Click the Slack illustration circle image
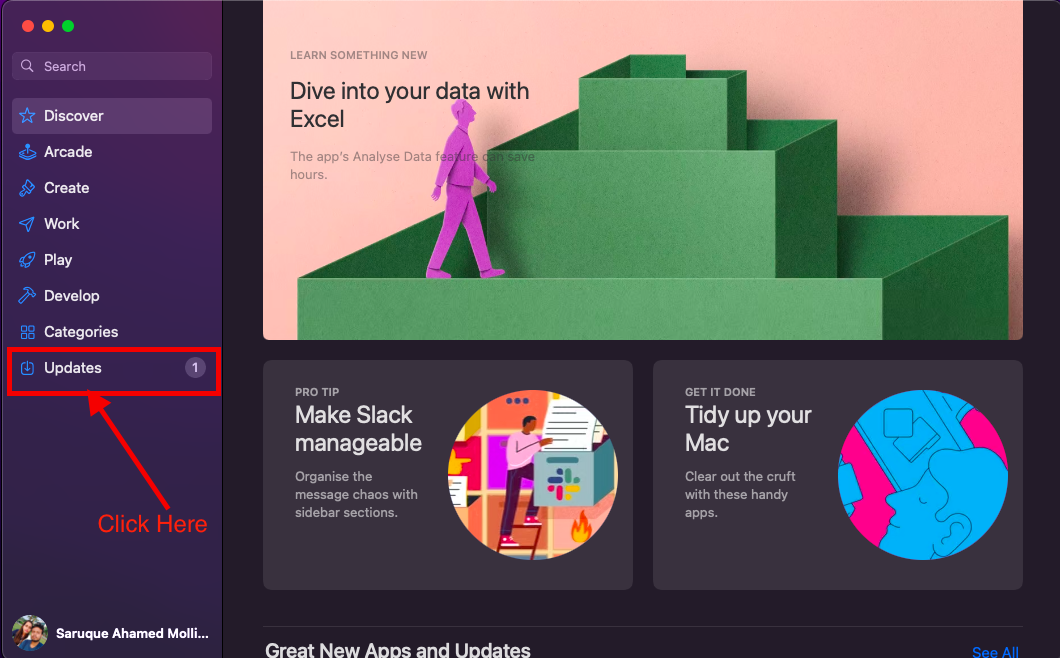 (532, 474)
